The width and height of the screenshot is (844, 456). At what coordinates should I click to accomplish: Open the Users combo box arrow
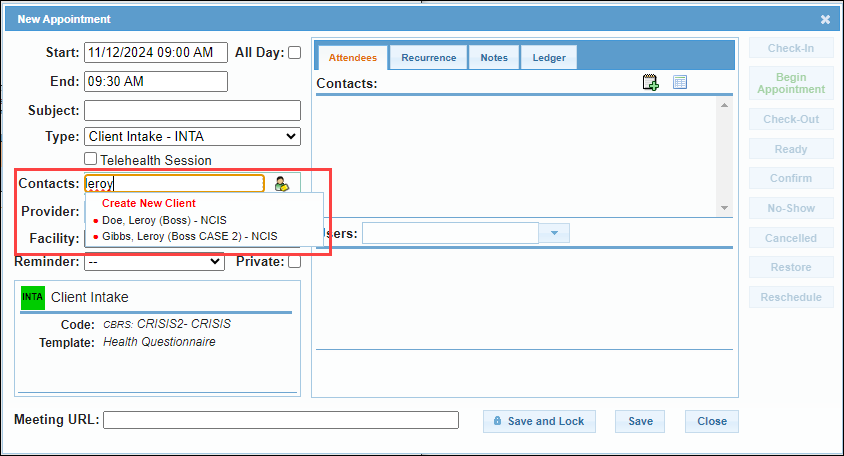coord(554,233)
